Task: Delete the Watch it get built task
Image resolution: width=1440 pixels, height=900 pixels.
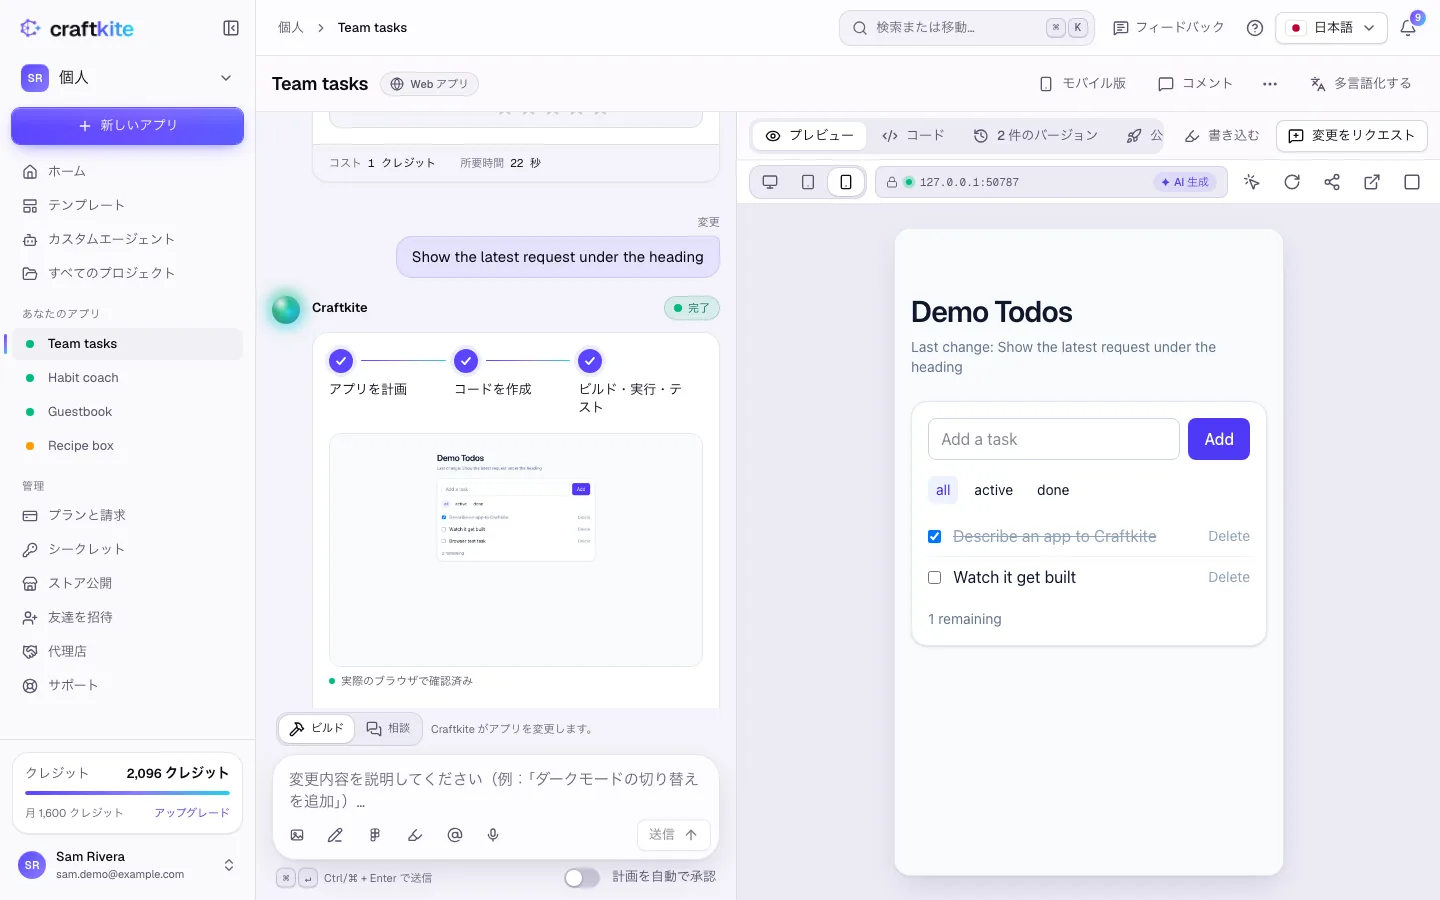Action: [x=1229, y=578]
